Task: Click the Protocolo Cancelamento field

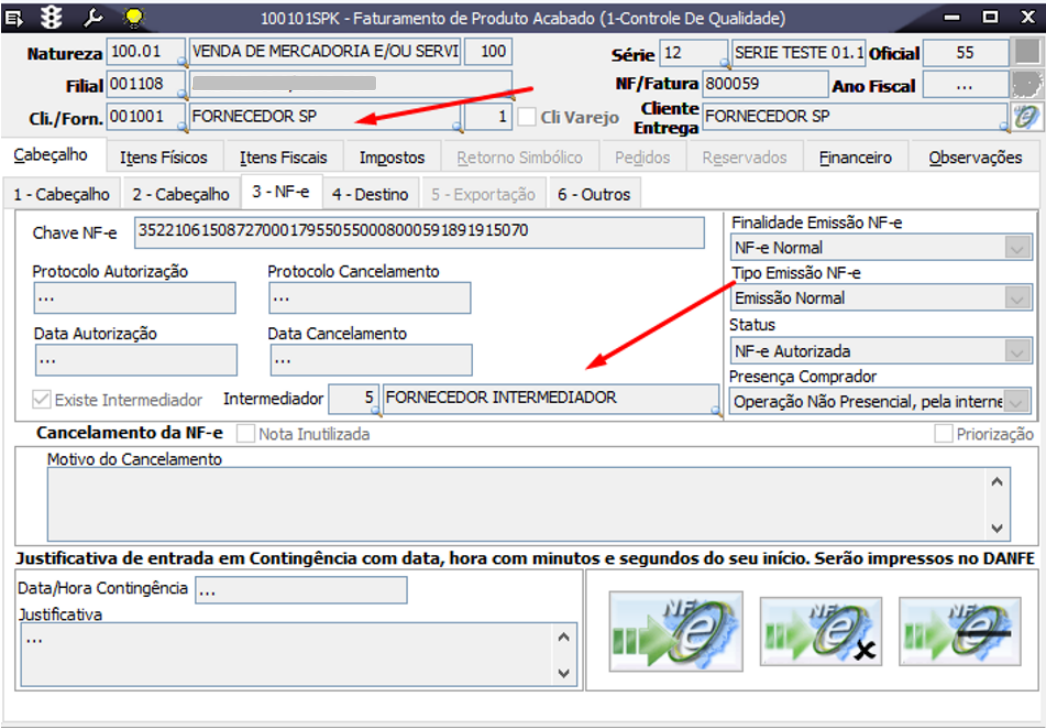Action: pos(370,298)
